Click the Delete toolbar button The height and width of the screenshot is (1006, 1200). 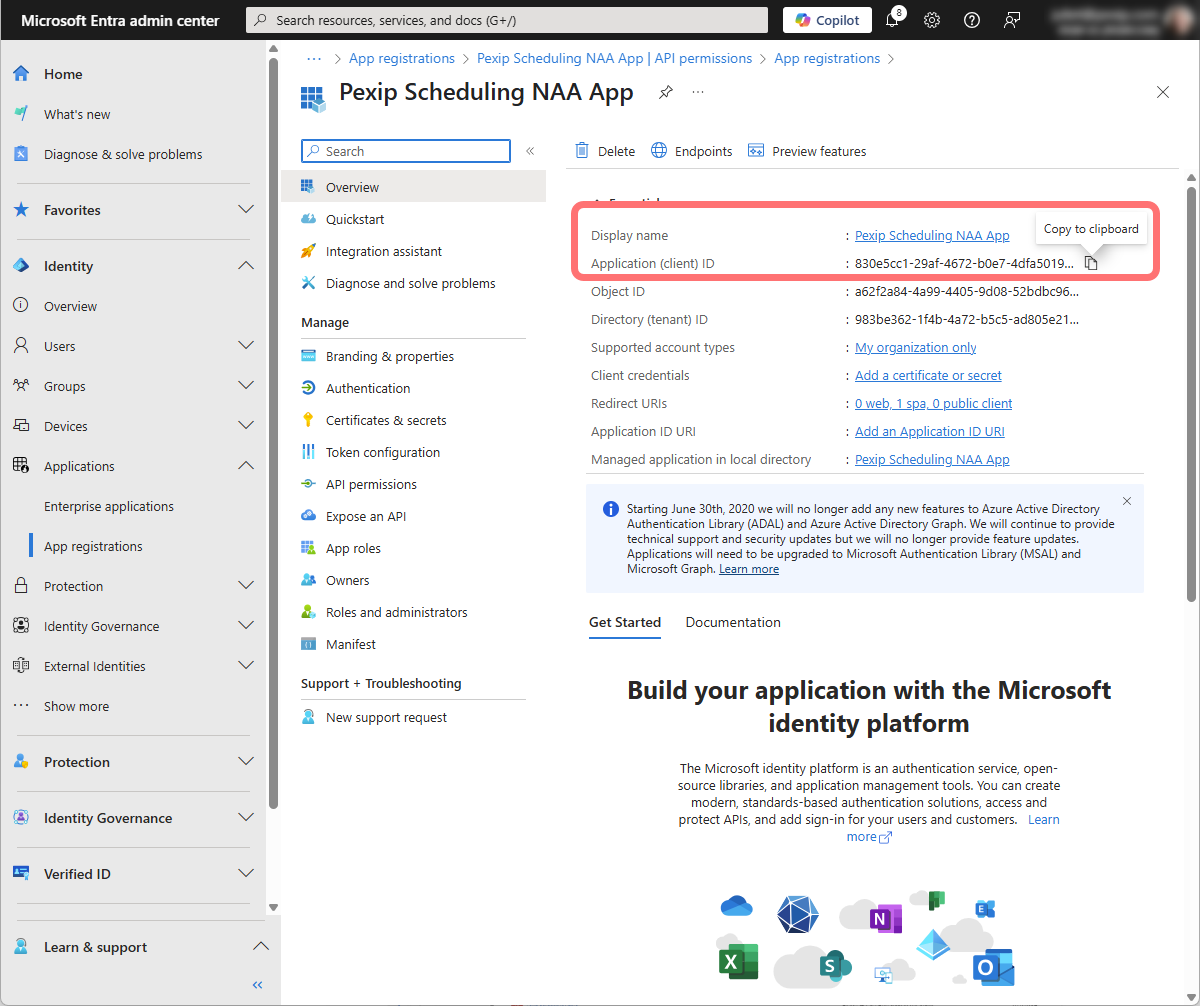coord(606,151)
